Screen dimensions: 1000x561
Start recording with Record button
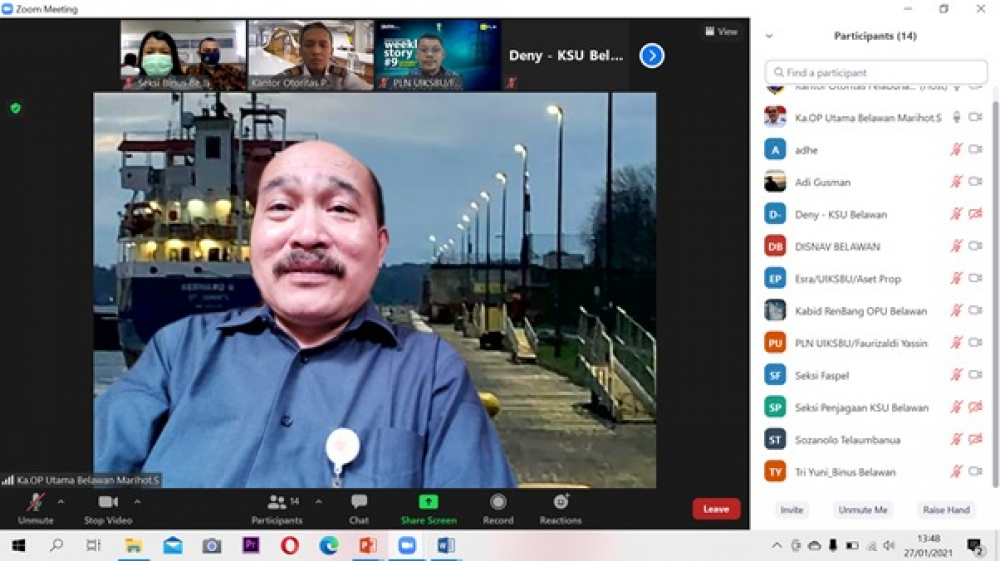498,509
